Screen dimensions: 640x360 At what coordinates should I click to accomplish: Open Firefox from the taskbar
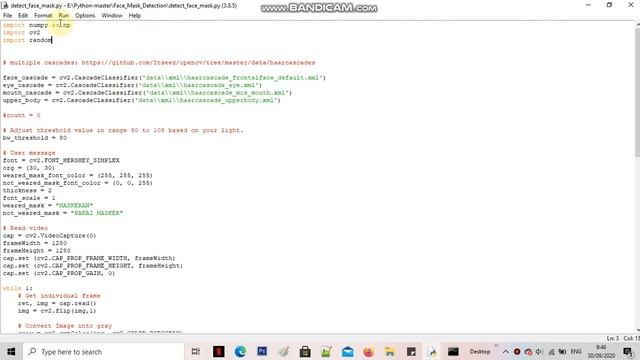[369, 351]
